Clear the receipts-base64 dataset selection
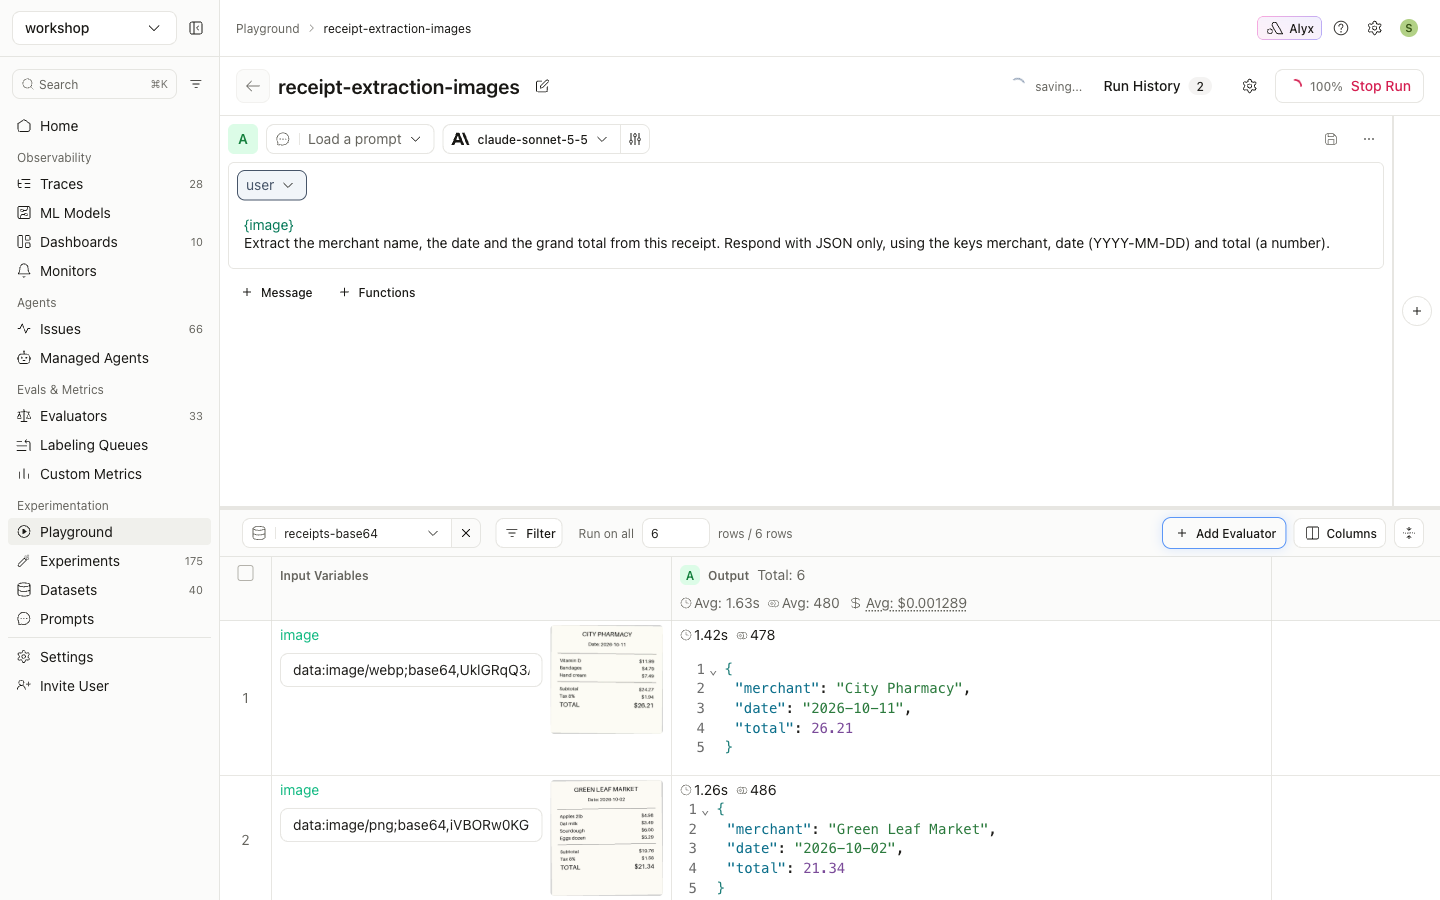 [x=466, y=533]
